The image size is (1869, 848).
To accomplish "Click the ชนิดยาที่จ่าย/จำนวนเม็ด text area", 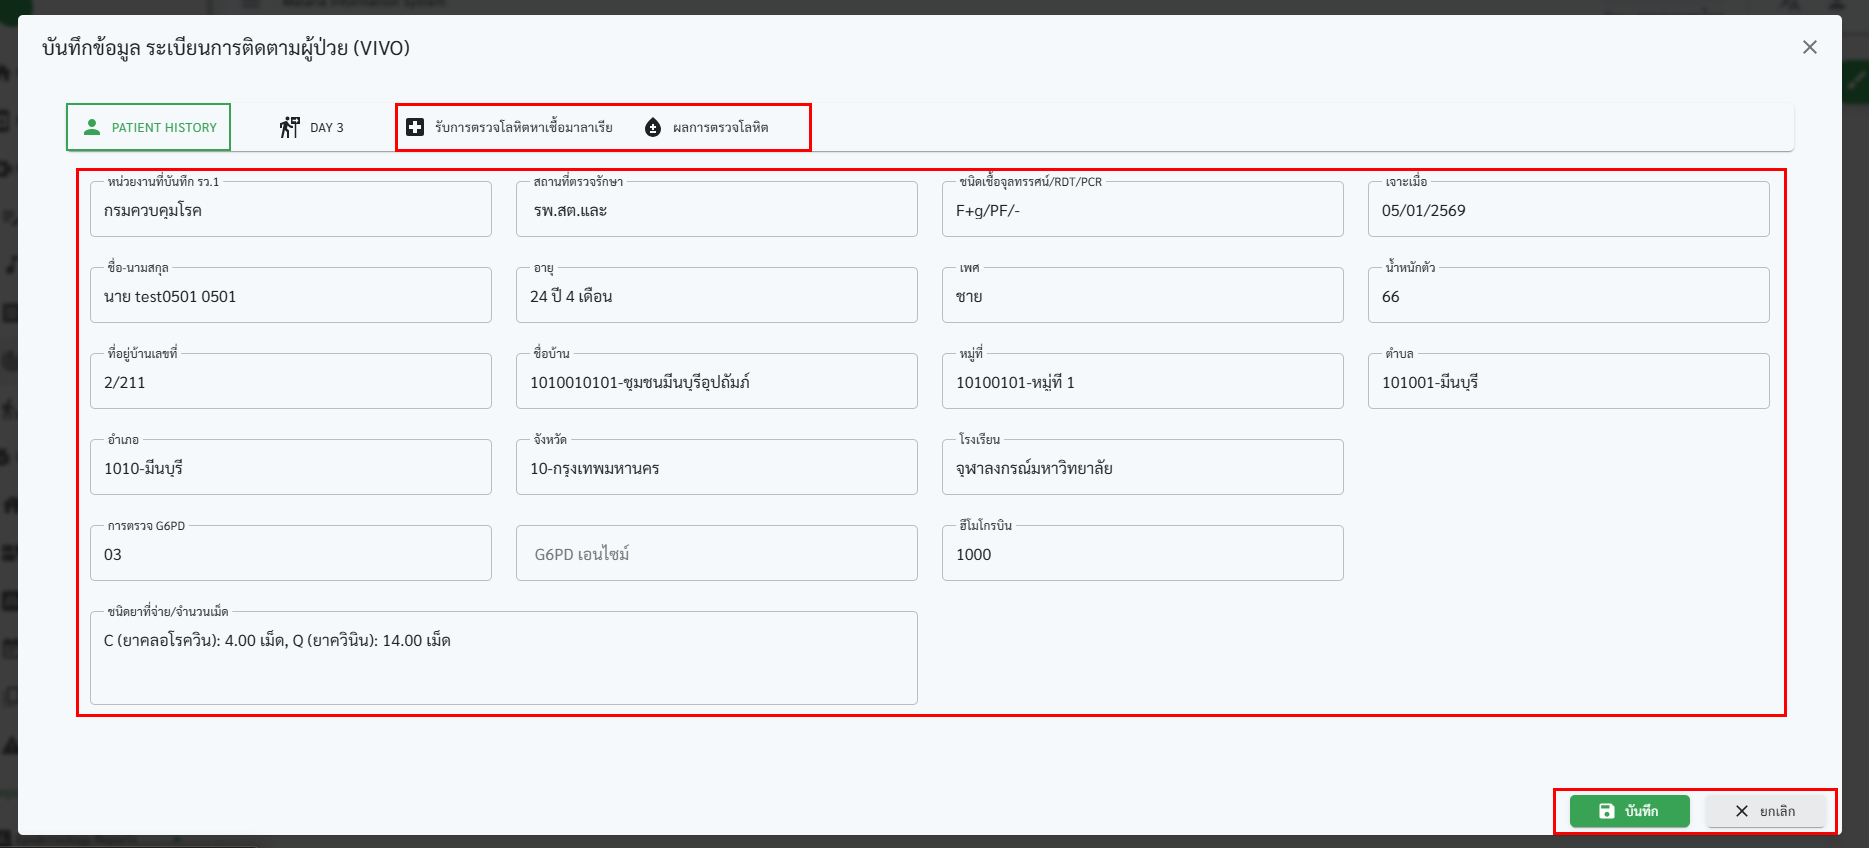I will (503, 658).
